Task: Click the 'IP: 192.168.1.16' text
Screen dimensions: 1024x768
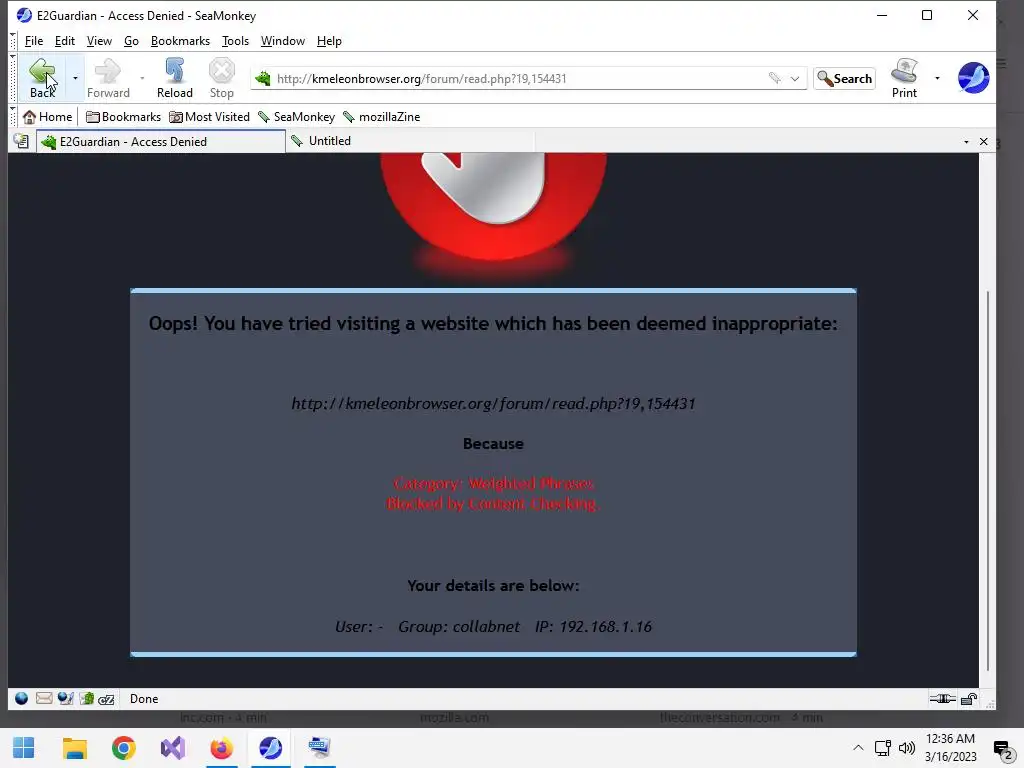Action: [x=593, y=626]
